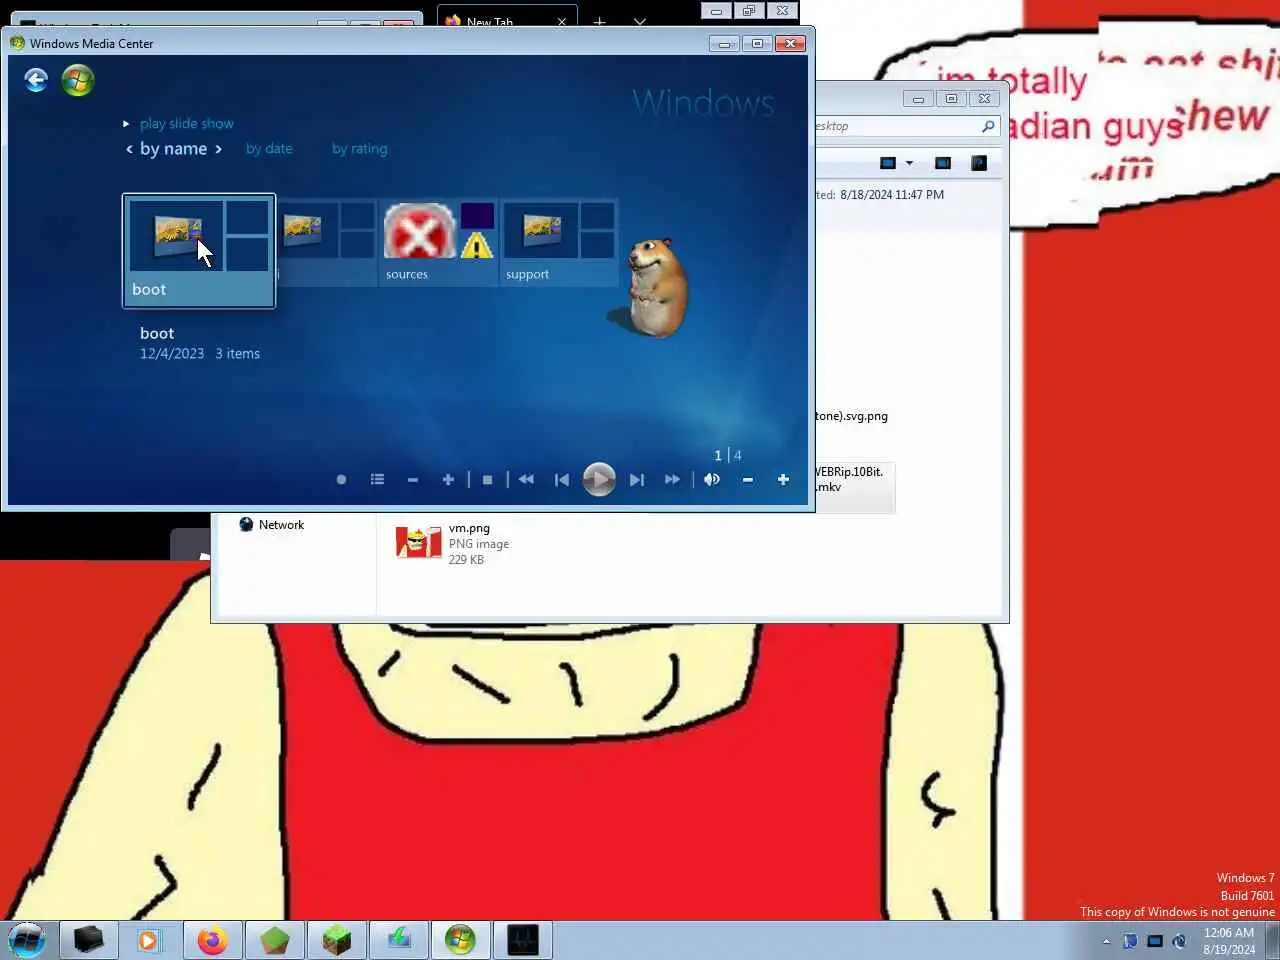Open the green arrow taskbar application
Screen dimensions: 1280x960
click(x=399, y=940)
